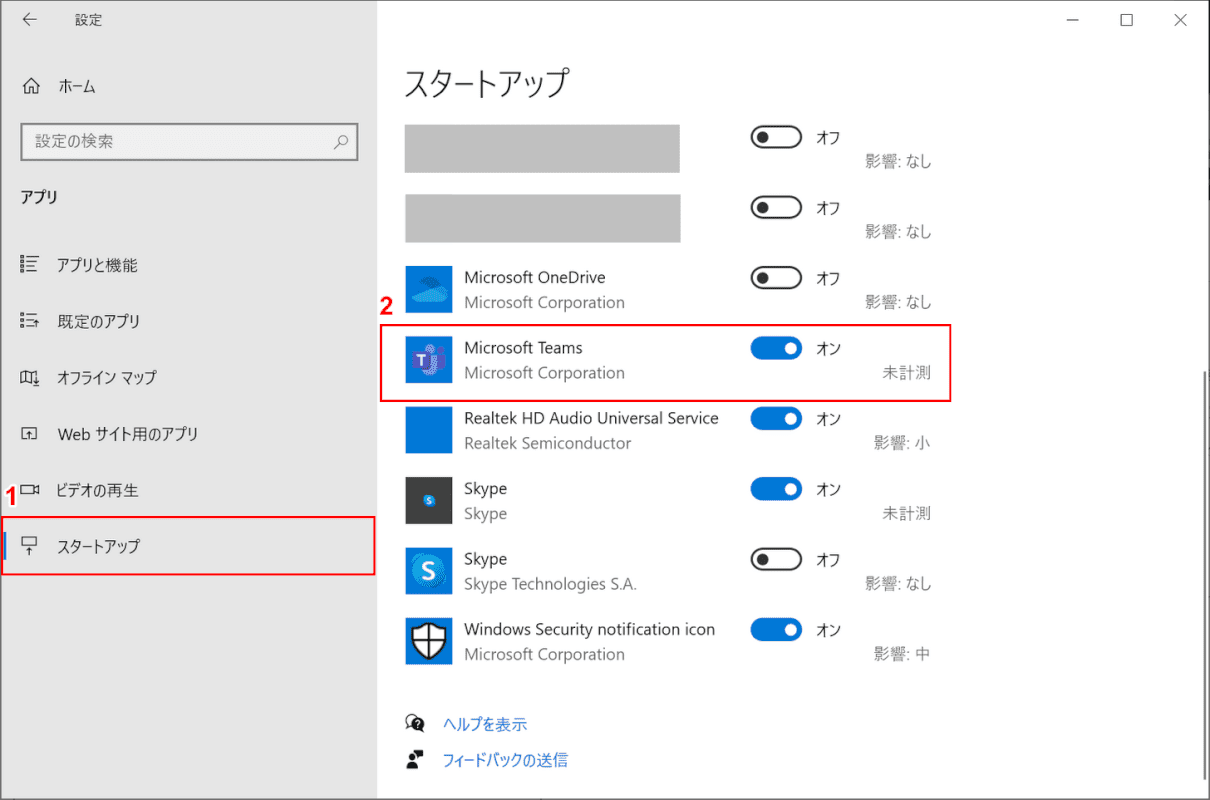
Task: Click the Home house icon
Action: pos(31,86)
